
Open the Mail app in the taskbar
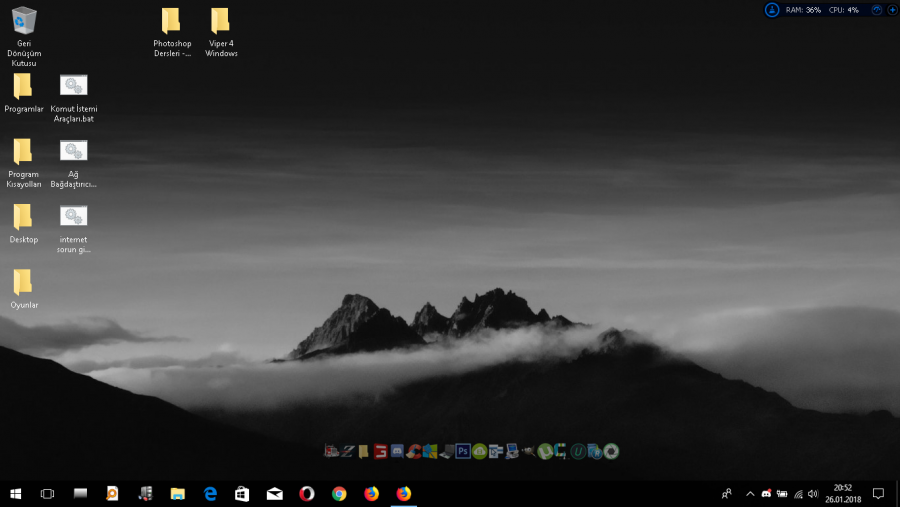274,493
